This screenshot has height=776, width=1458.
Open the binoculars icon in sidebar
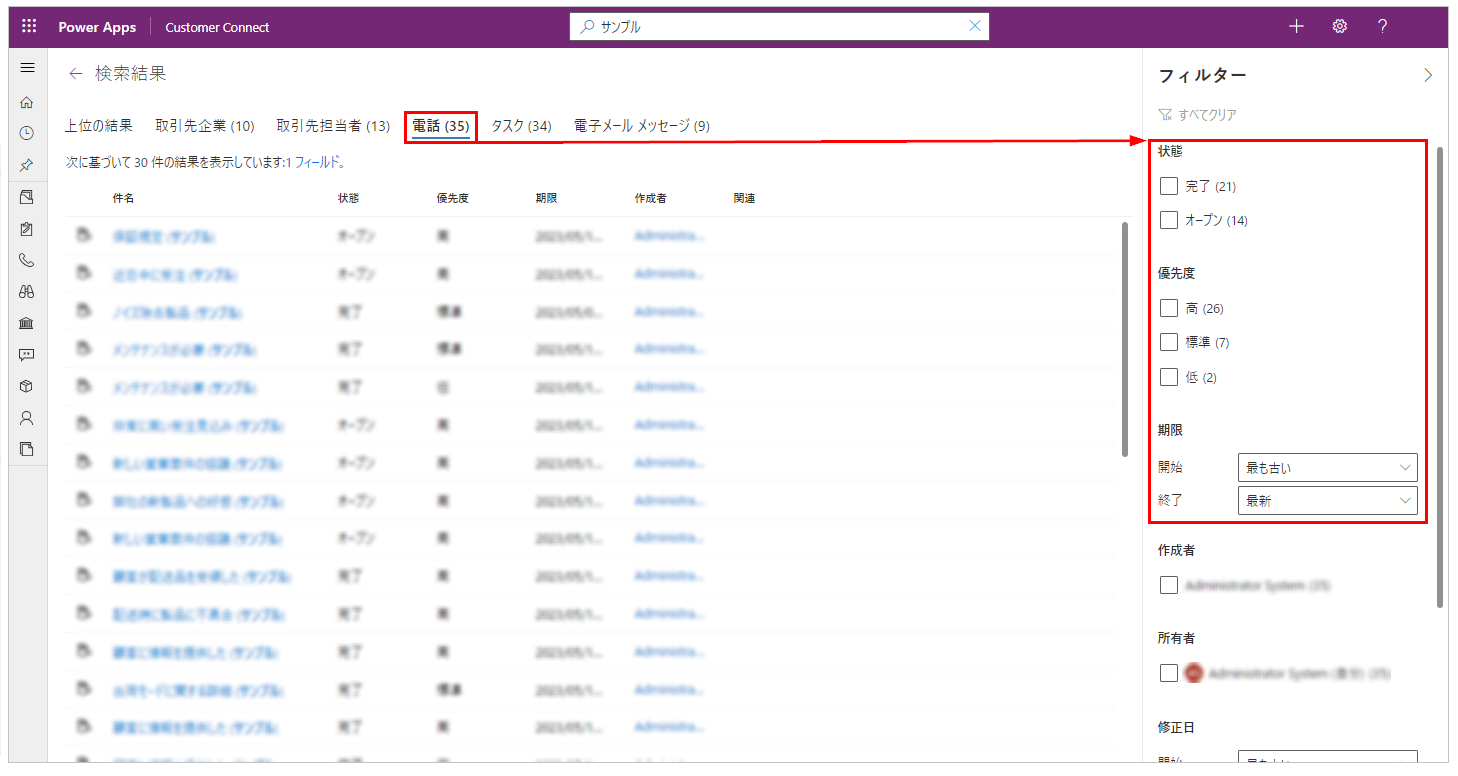pos(27,292)
